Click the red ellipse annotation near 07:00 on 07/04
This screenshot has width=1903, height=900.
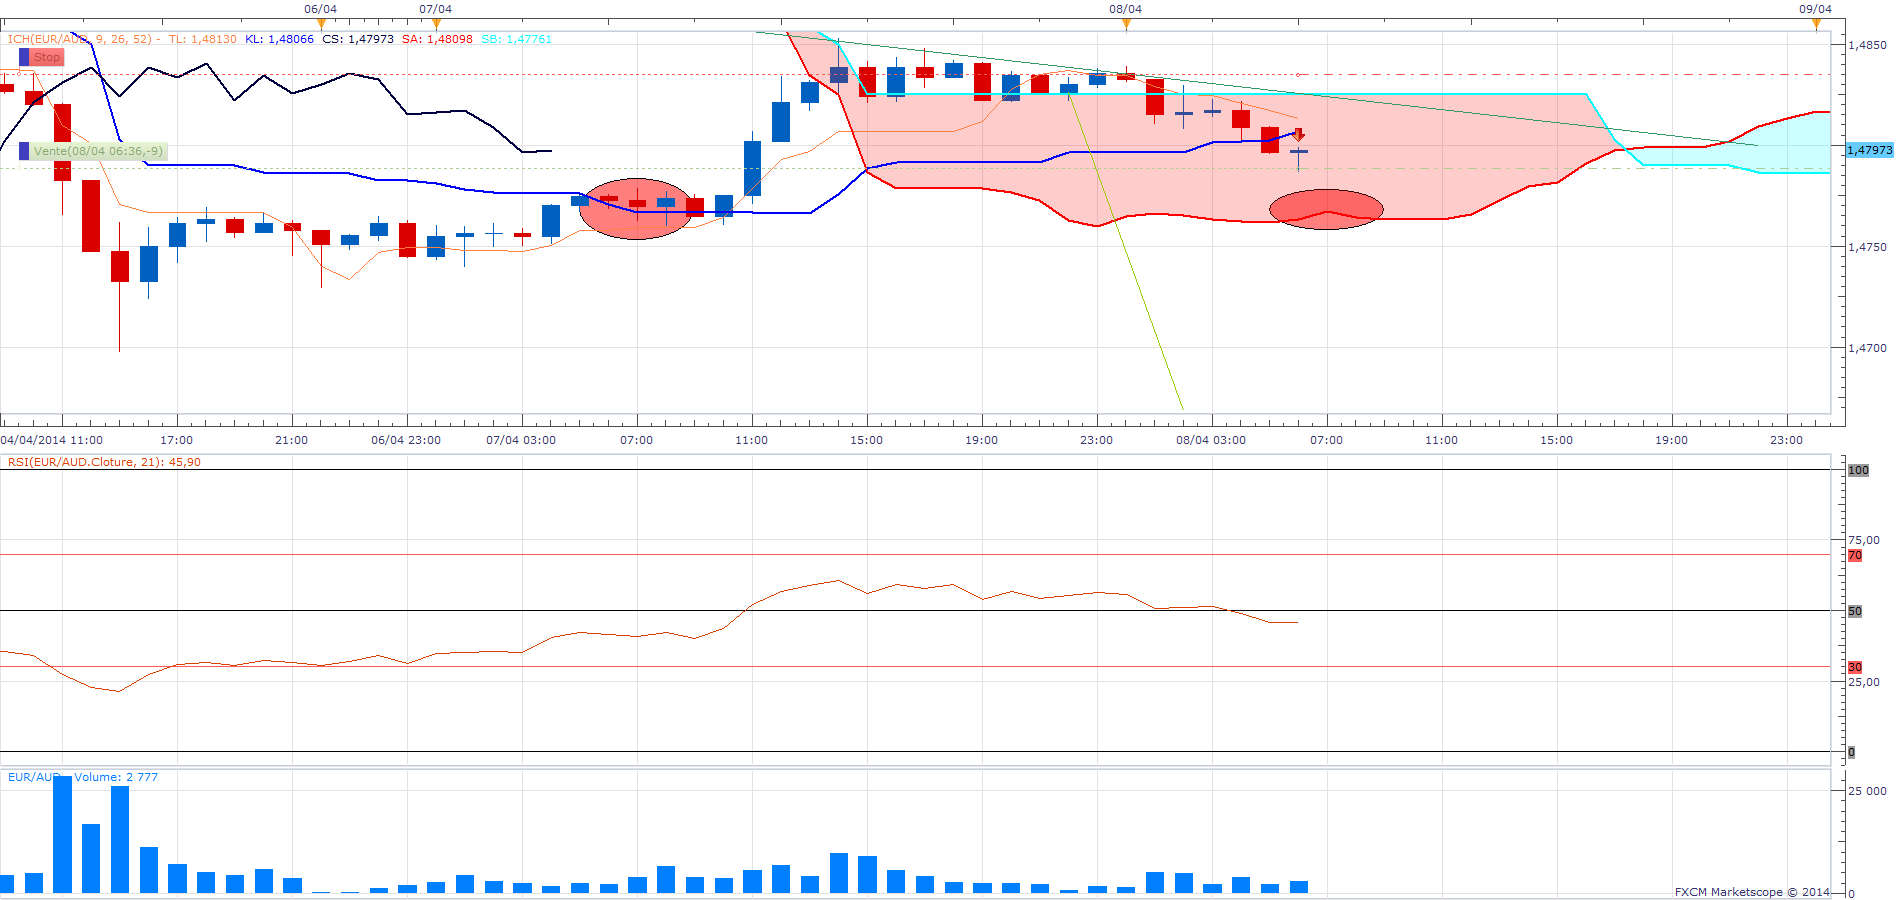[x=636, y=209]
